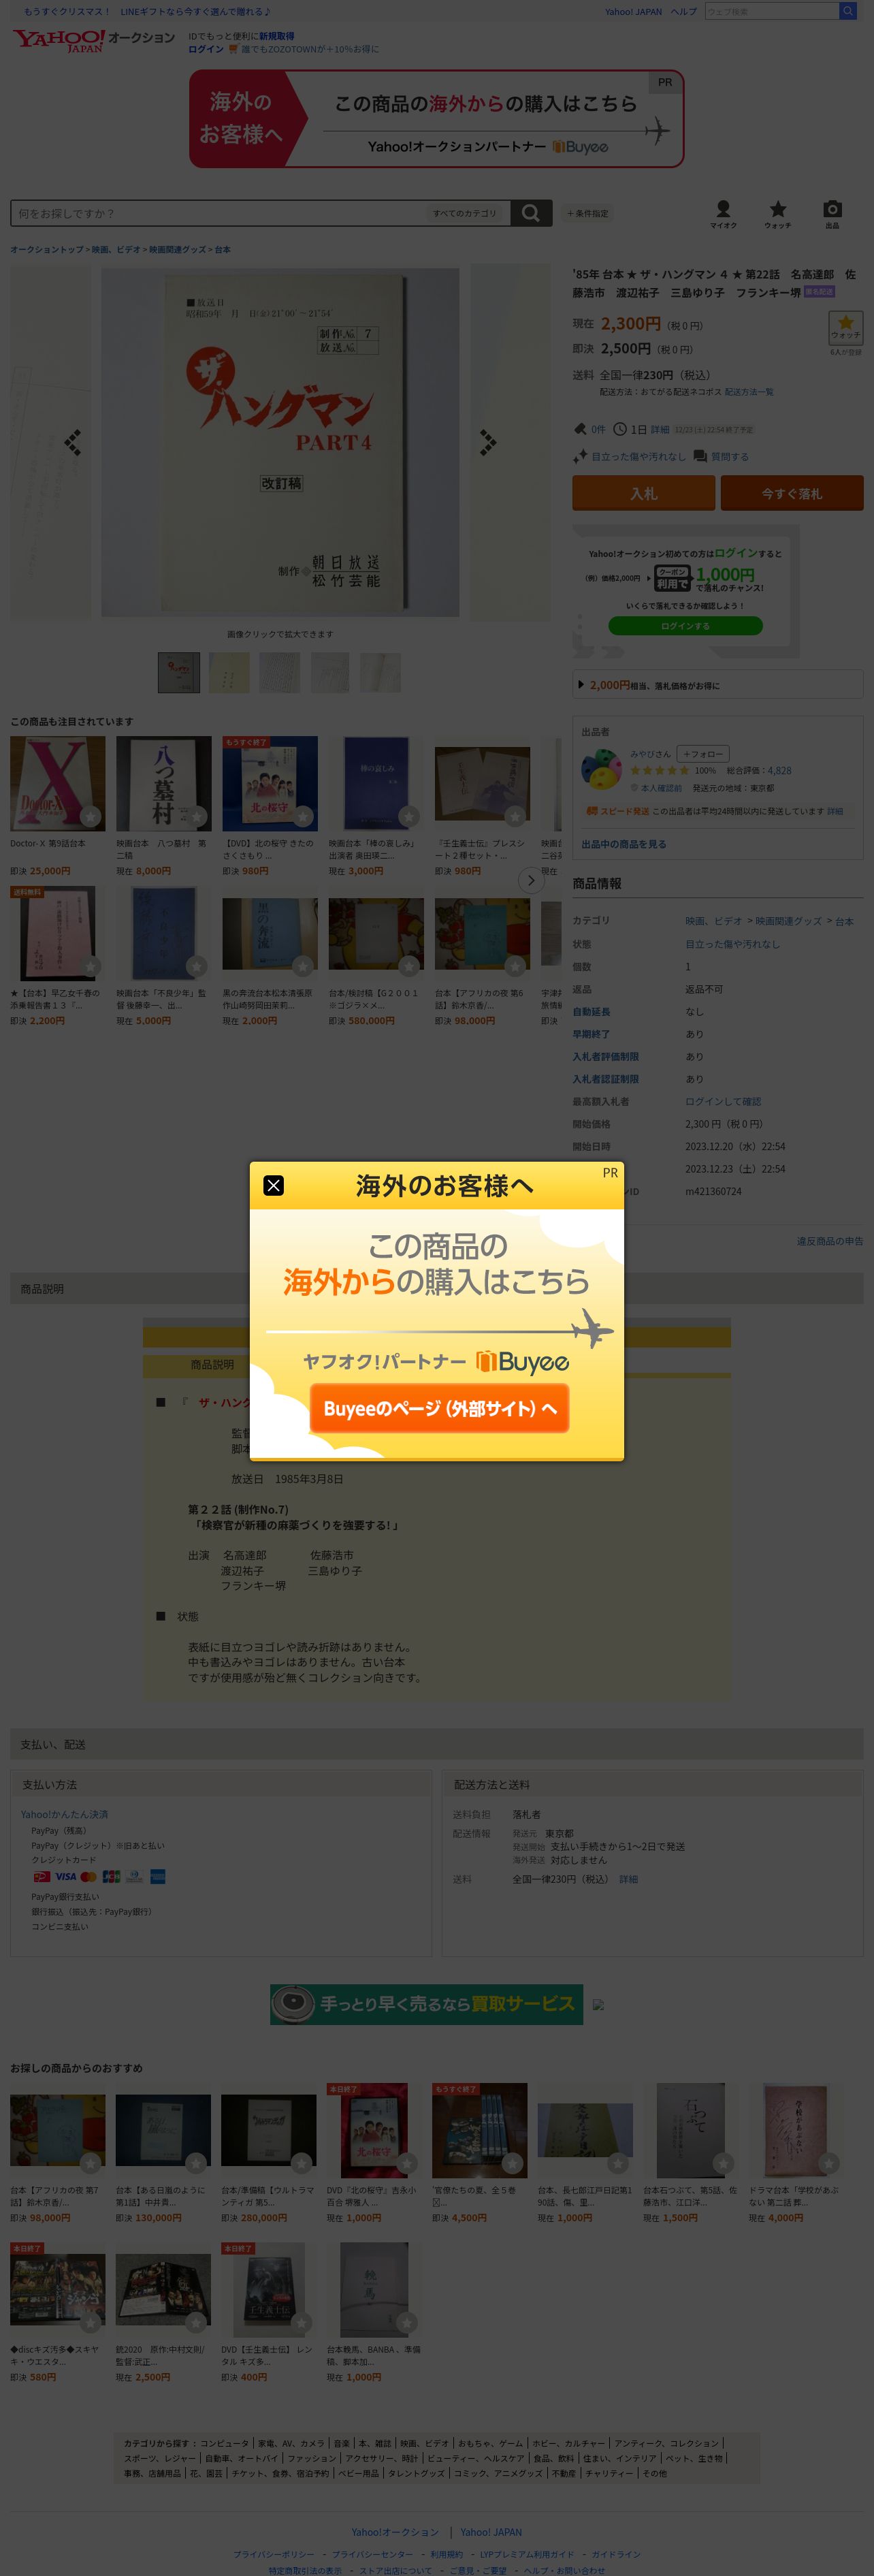Toggle watch star on 八つ墓村 script
874x2576 pixels.
(196, 816)
